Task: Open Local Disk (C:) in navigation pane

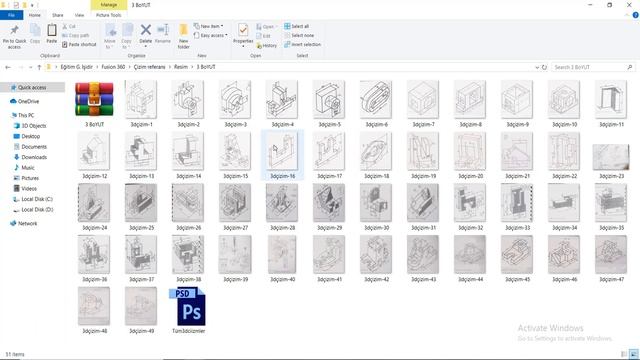Action: [x=37, y=199]
